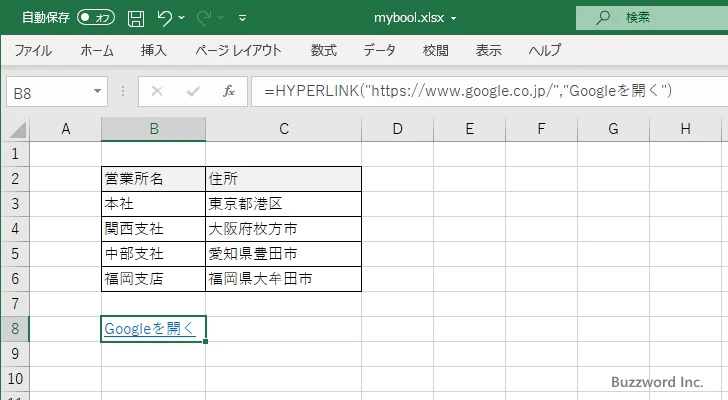This screenshot has width=728, height=400.
Task: Select the cell with 福岡県大牟田市
Action: tap(283, 279)
